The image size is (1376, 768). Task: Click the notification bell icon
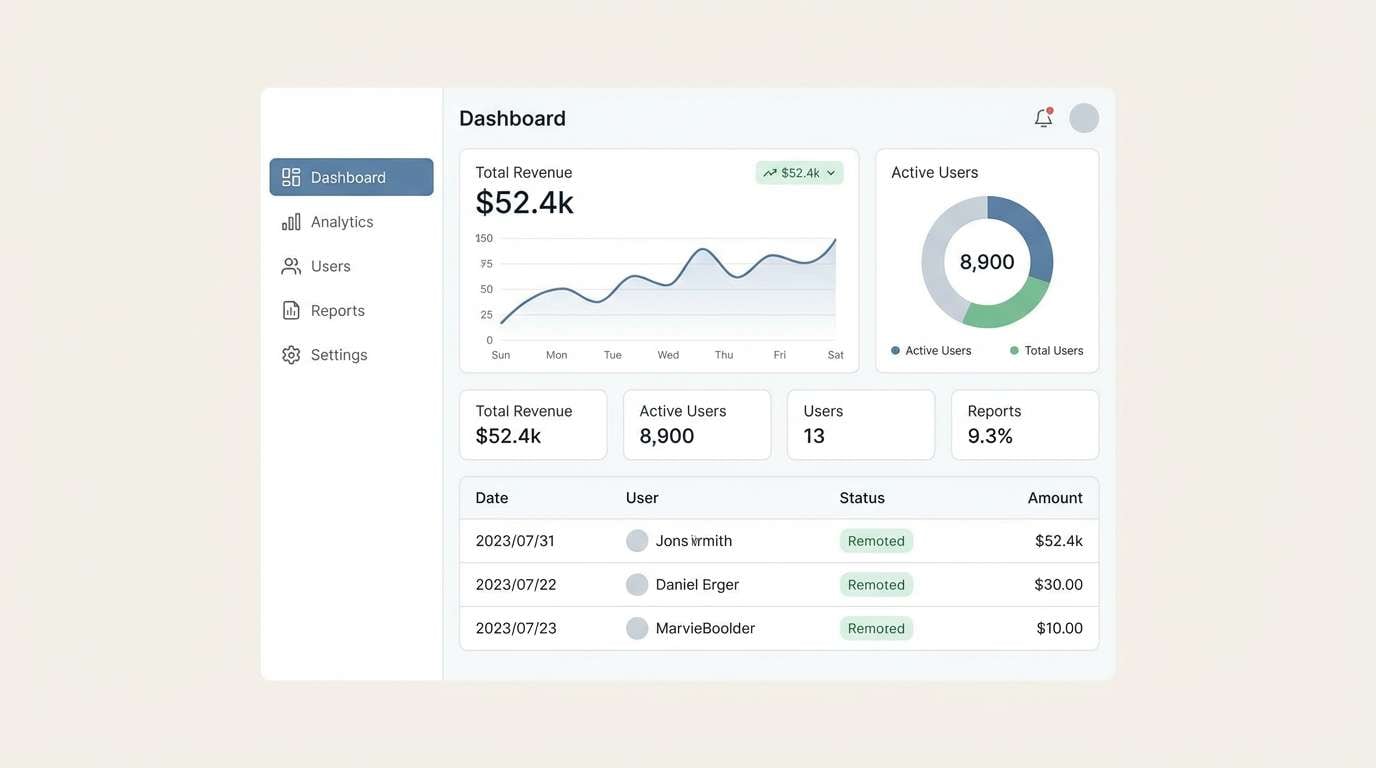[x=1041, y=116]
